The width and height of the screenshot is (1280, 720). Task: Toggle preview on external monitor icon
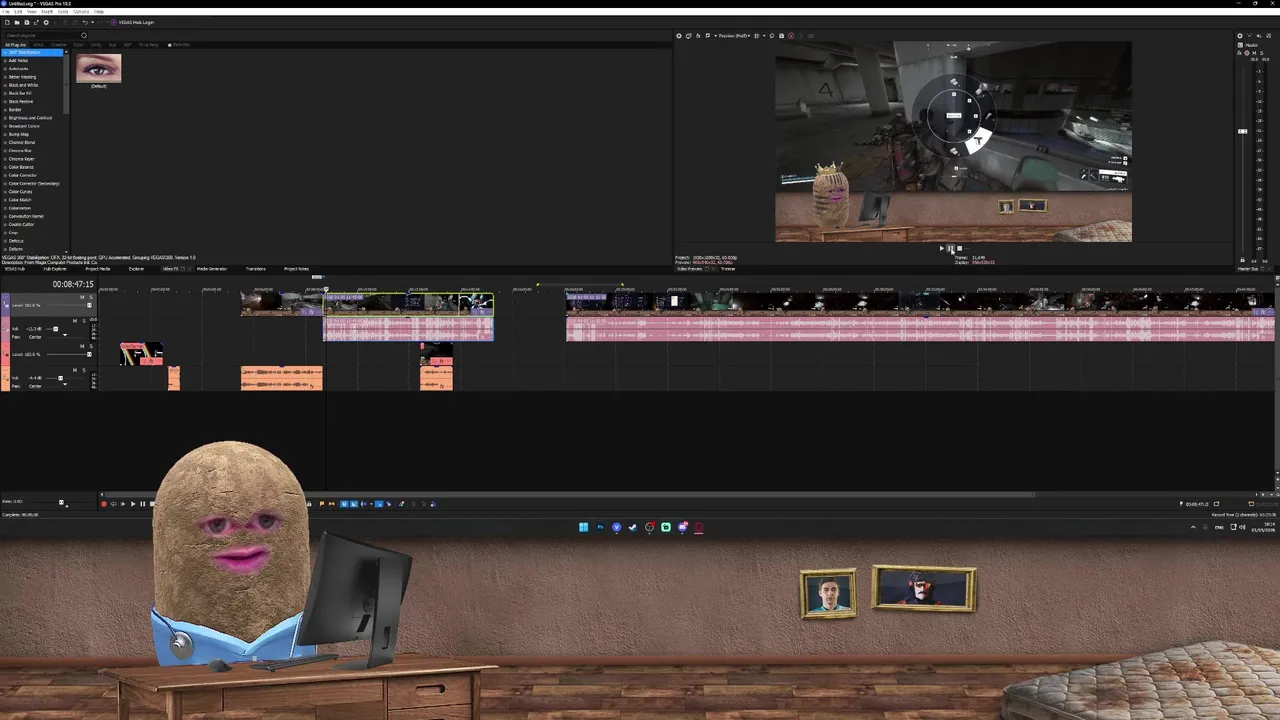click(x=689, y=36)
